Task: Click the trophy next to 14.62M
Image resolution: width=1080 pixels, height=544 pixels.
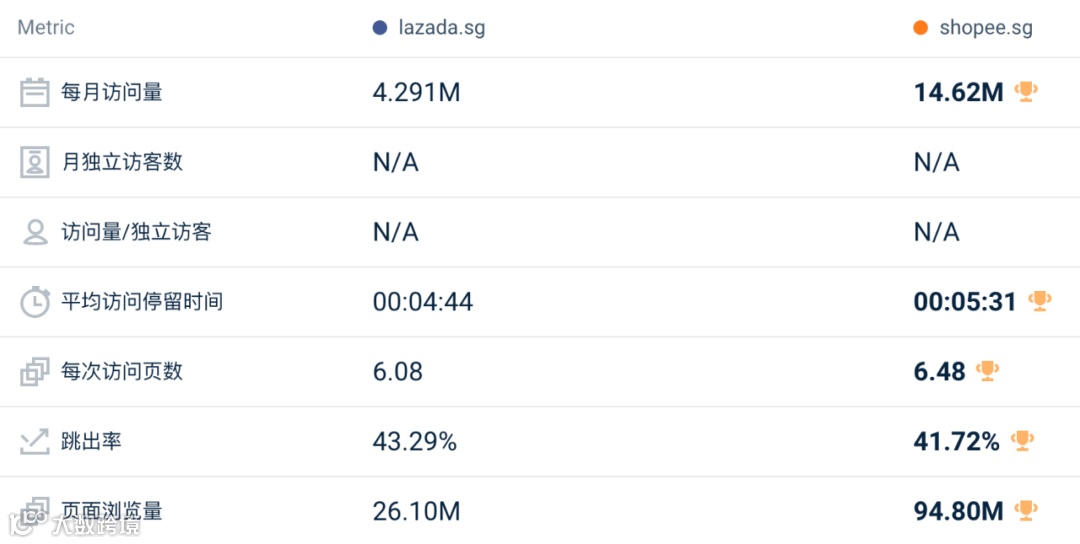Action: point(1026,92)
